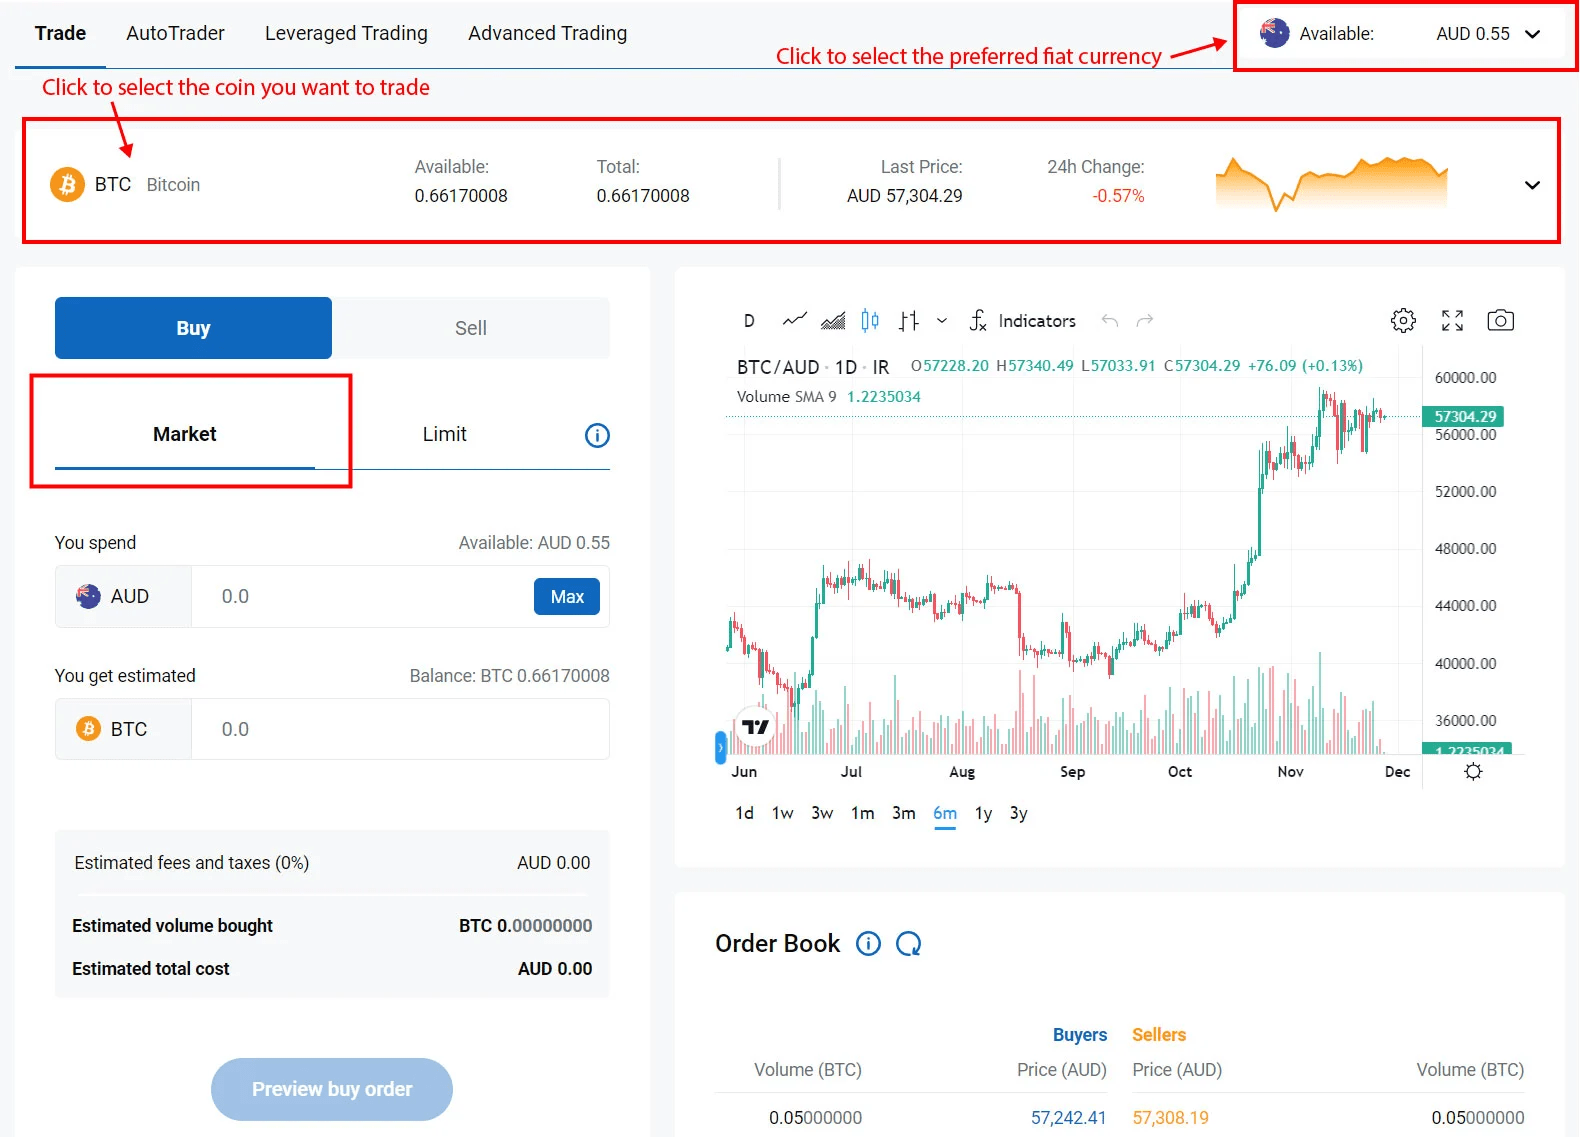This screenshot has width=1580, height=1137.
Task: Open chart display settings via bottom gear
Action: [x=1473, y=771]
